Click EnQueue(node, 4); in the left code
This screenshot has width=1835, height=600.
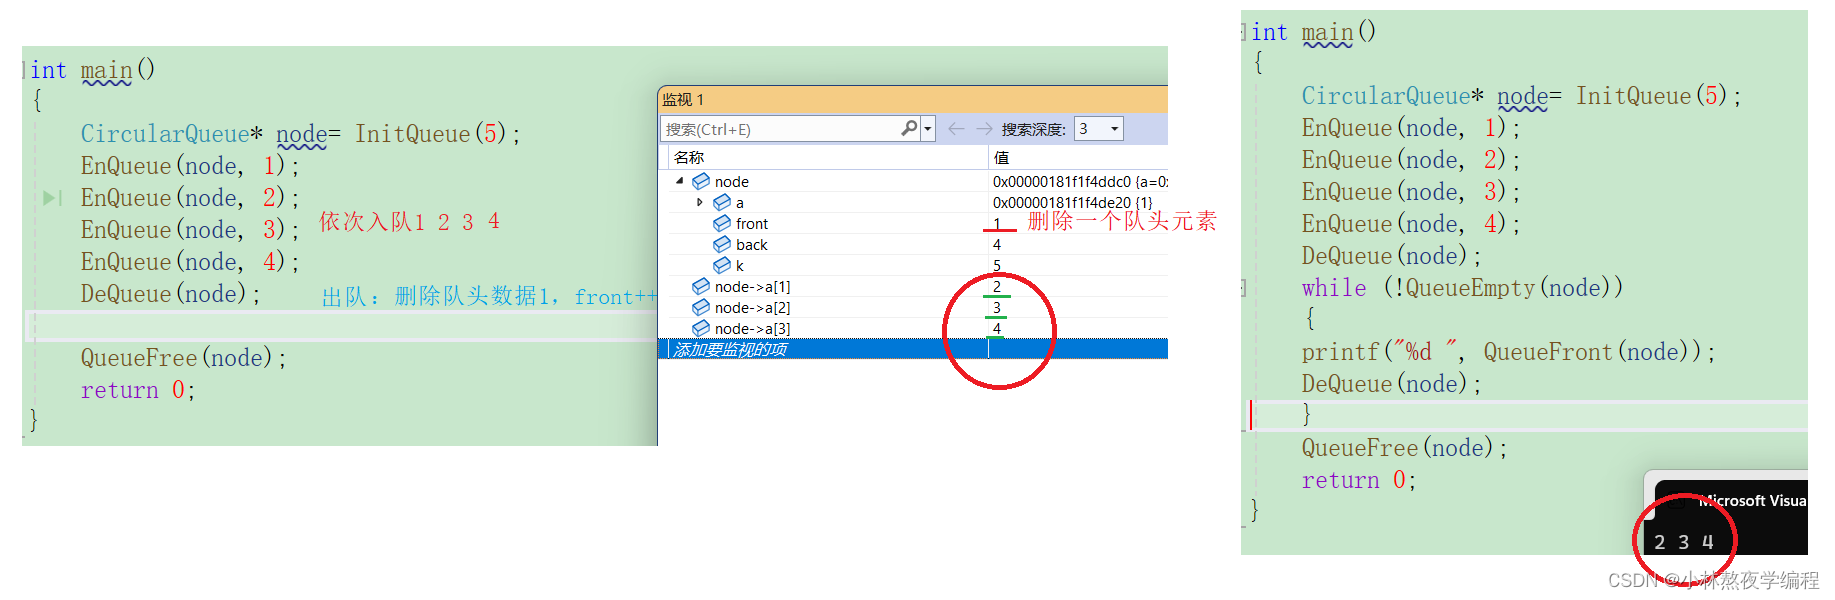190,262
